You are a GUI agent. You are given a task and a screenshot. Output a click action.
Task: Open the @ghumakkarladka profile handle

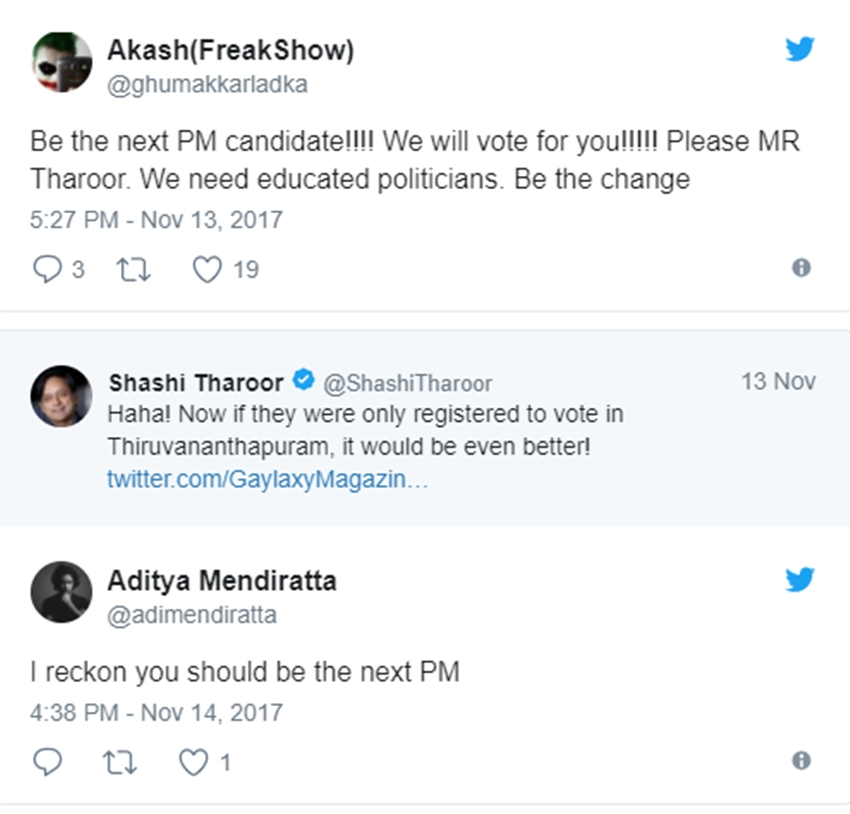[x=207, y=85]
